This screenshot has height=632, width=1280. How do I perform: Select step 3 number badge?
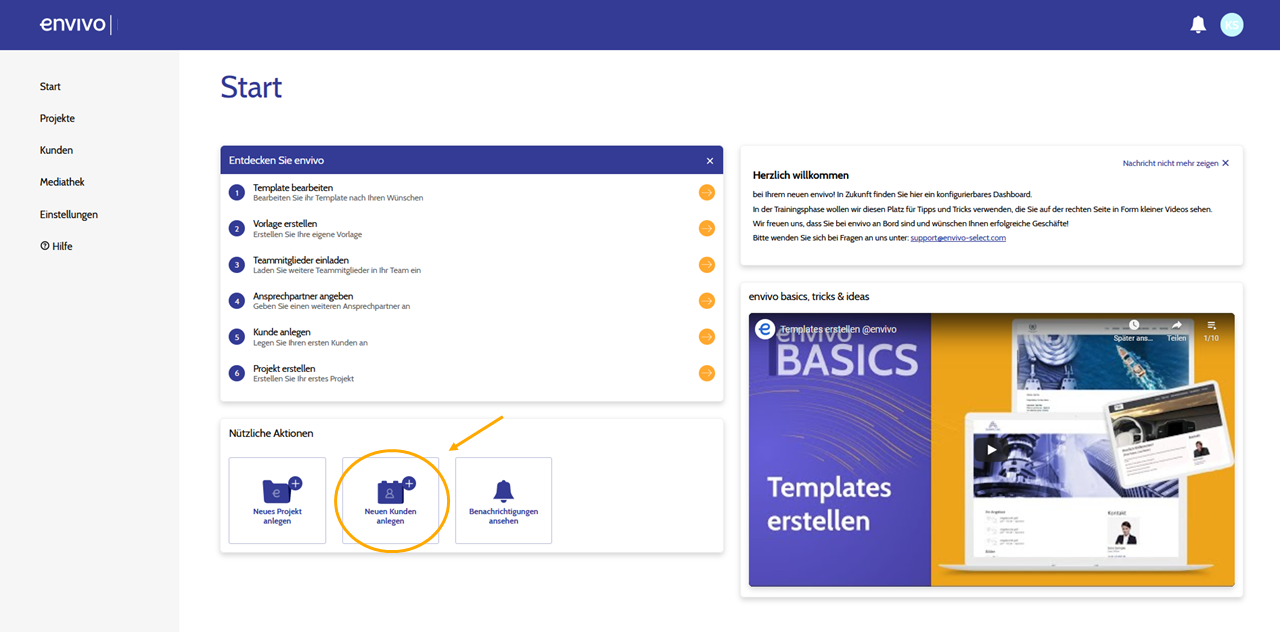(237, 265)
